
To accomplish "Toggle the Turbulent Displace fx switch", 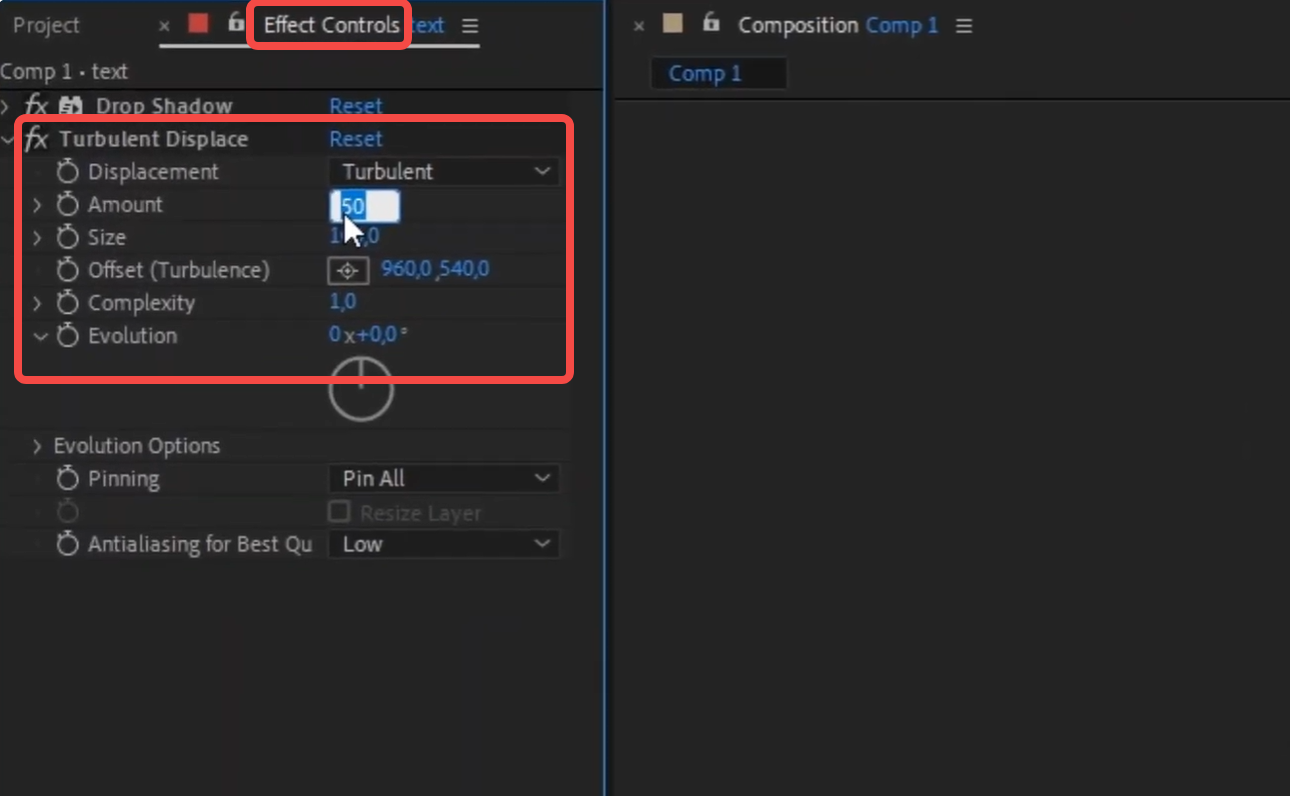I will [x=36, y=139].
